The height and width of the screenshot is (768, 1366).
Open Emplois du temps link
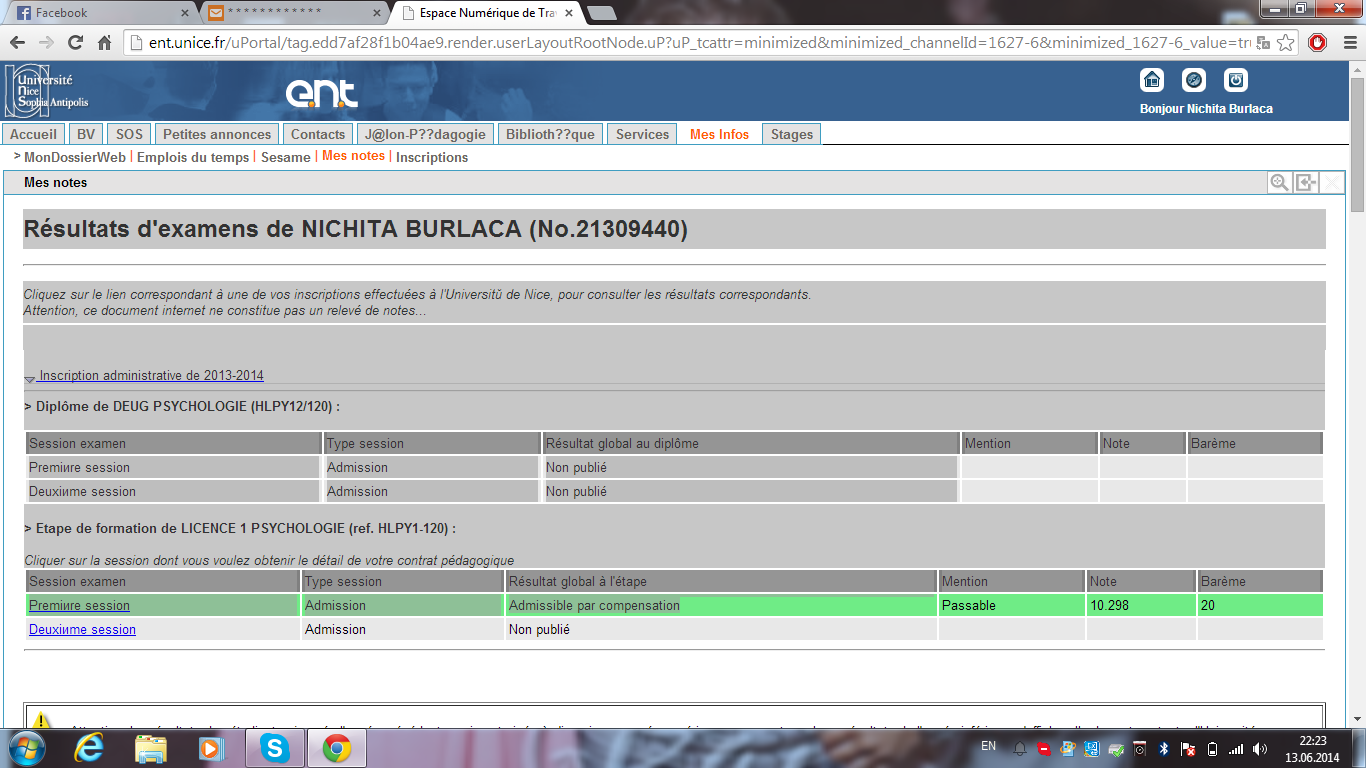[193, 157]
